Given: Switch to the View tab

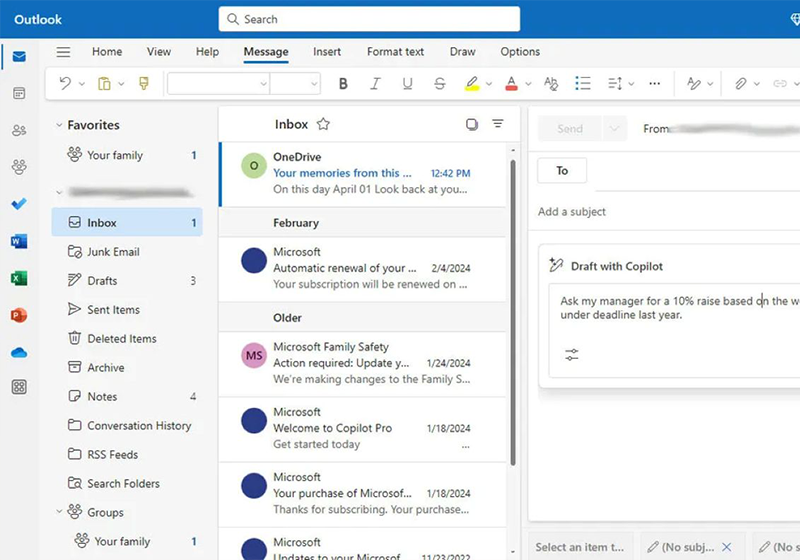Looking at the screenshot, I should [159, 52].
